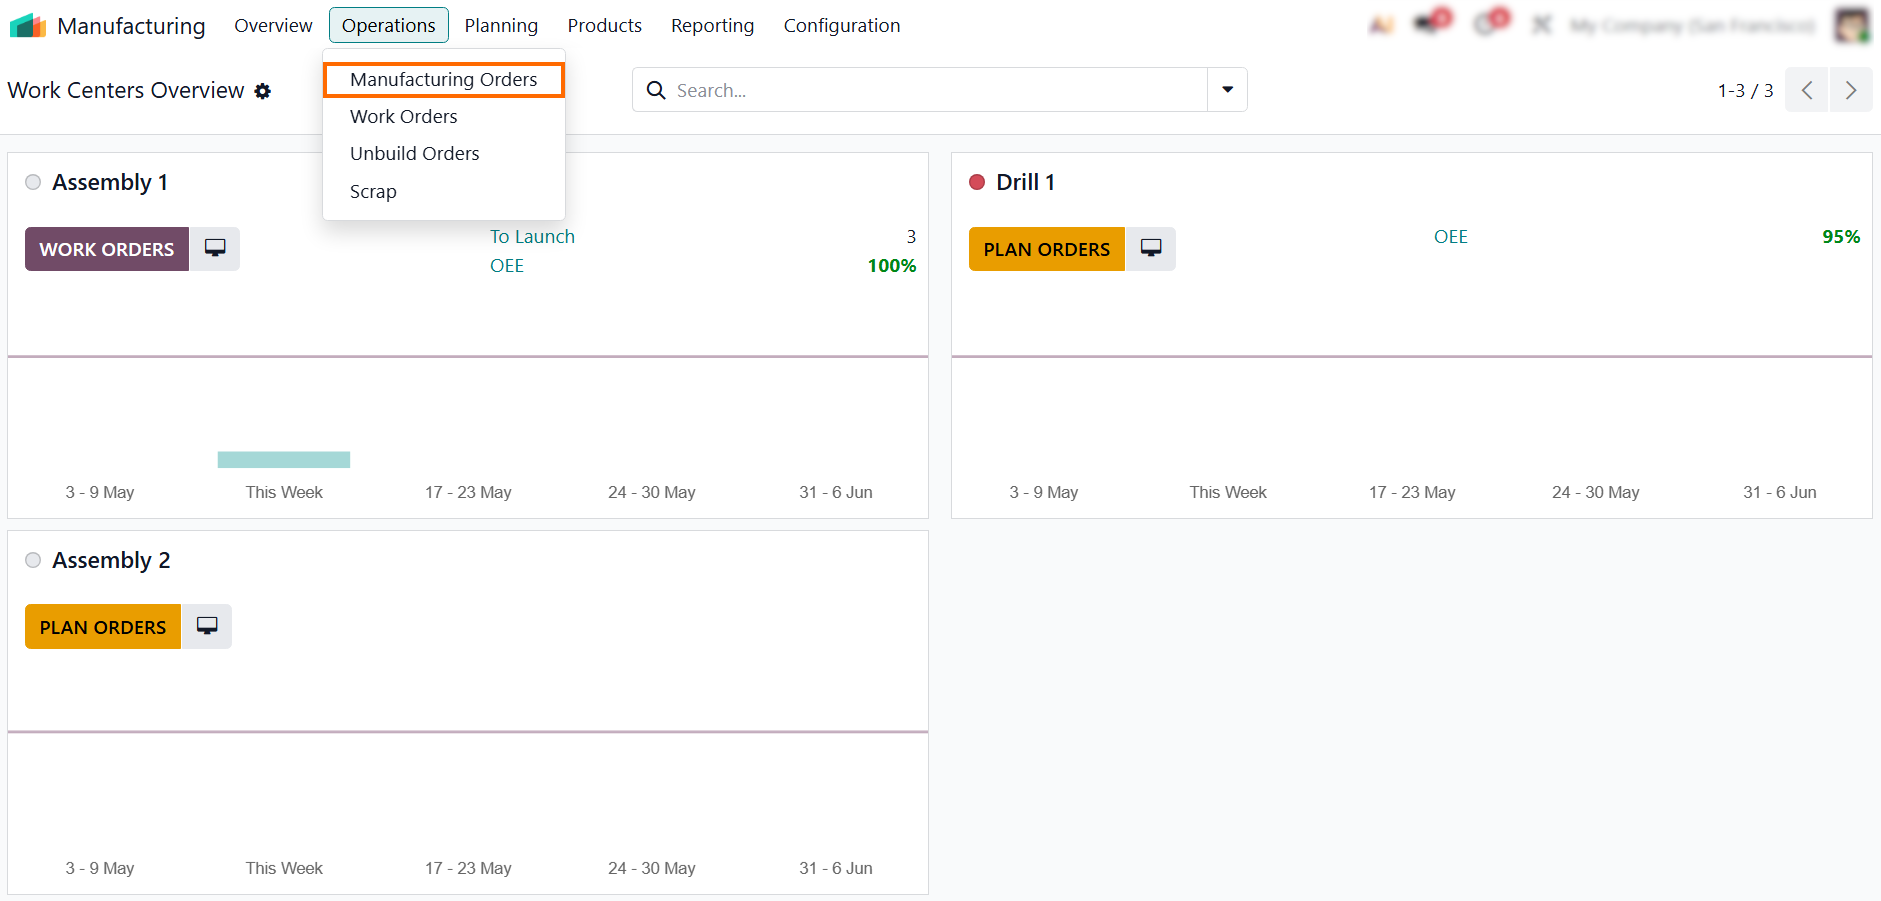The height and width of the screenshot is (901, 1881).
Task: Click the Manufacturing app logo icon
Action: point(28,25)
